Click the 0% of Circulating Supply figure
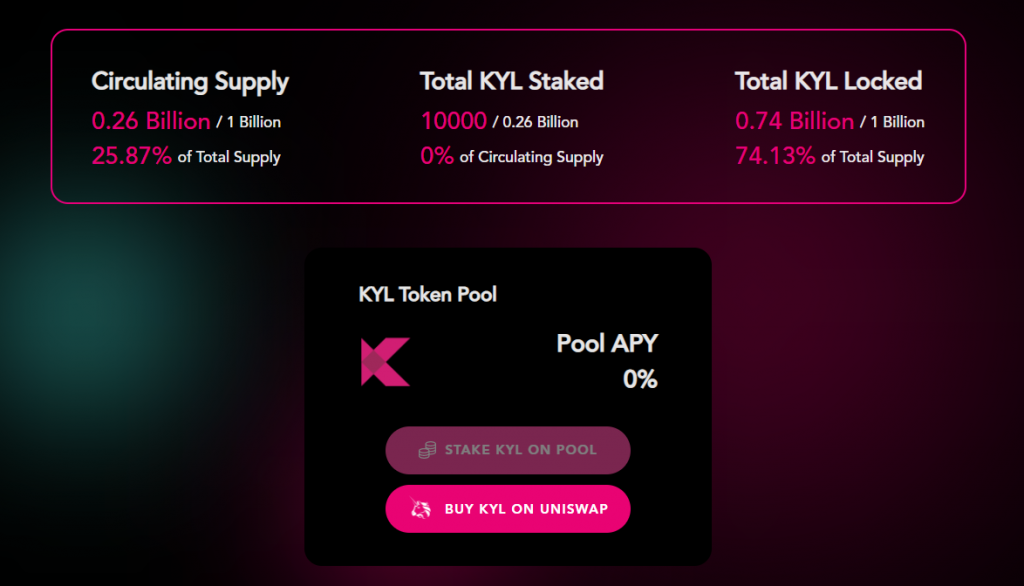Image resolution: width=1024 pixels, height=586 pixels. coord(437,156)
